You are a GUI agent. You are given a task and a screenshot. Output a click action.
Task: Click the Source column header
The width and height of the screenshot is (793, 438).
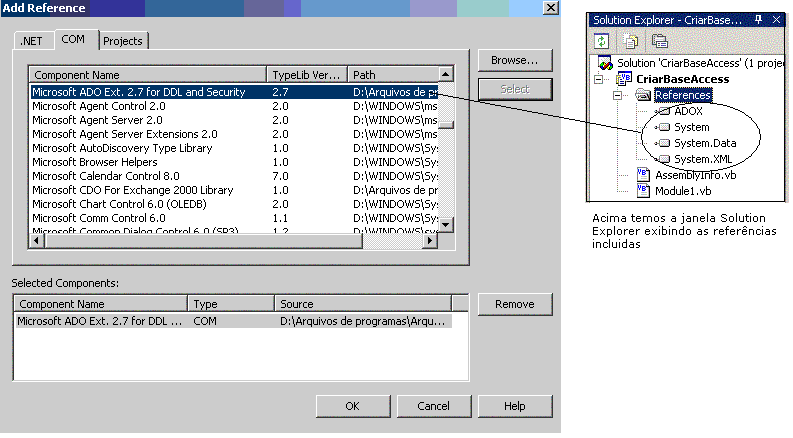coord(363,304)
